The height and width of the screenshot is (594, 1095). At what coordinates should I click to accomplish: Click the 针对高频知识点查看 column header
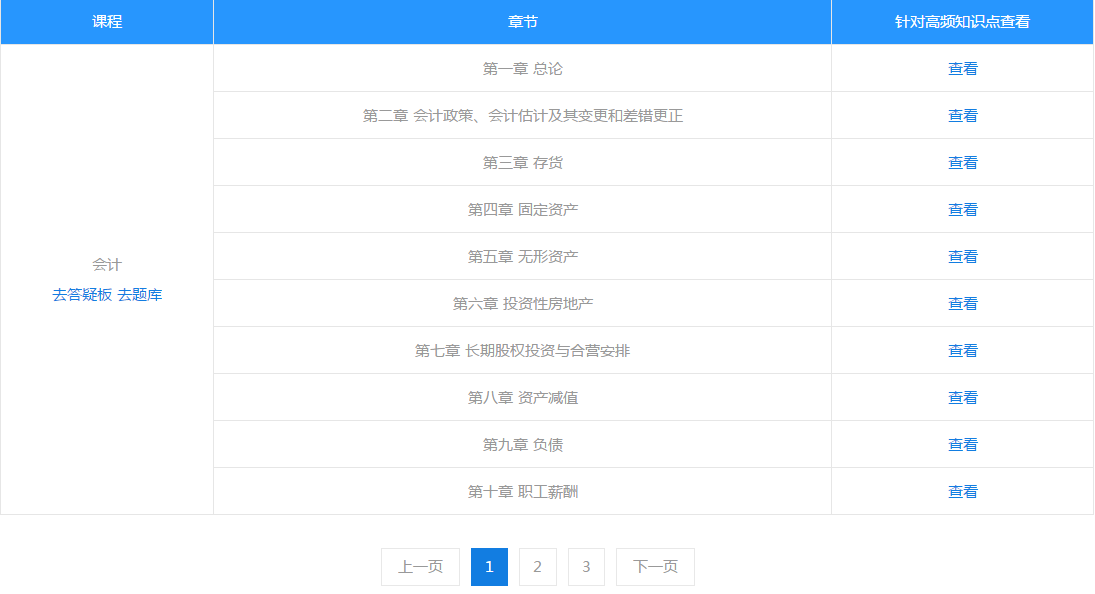tap(962, 22)
